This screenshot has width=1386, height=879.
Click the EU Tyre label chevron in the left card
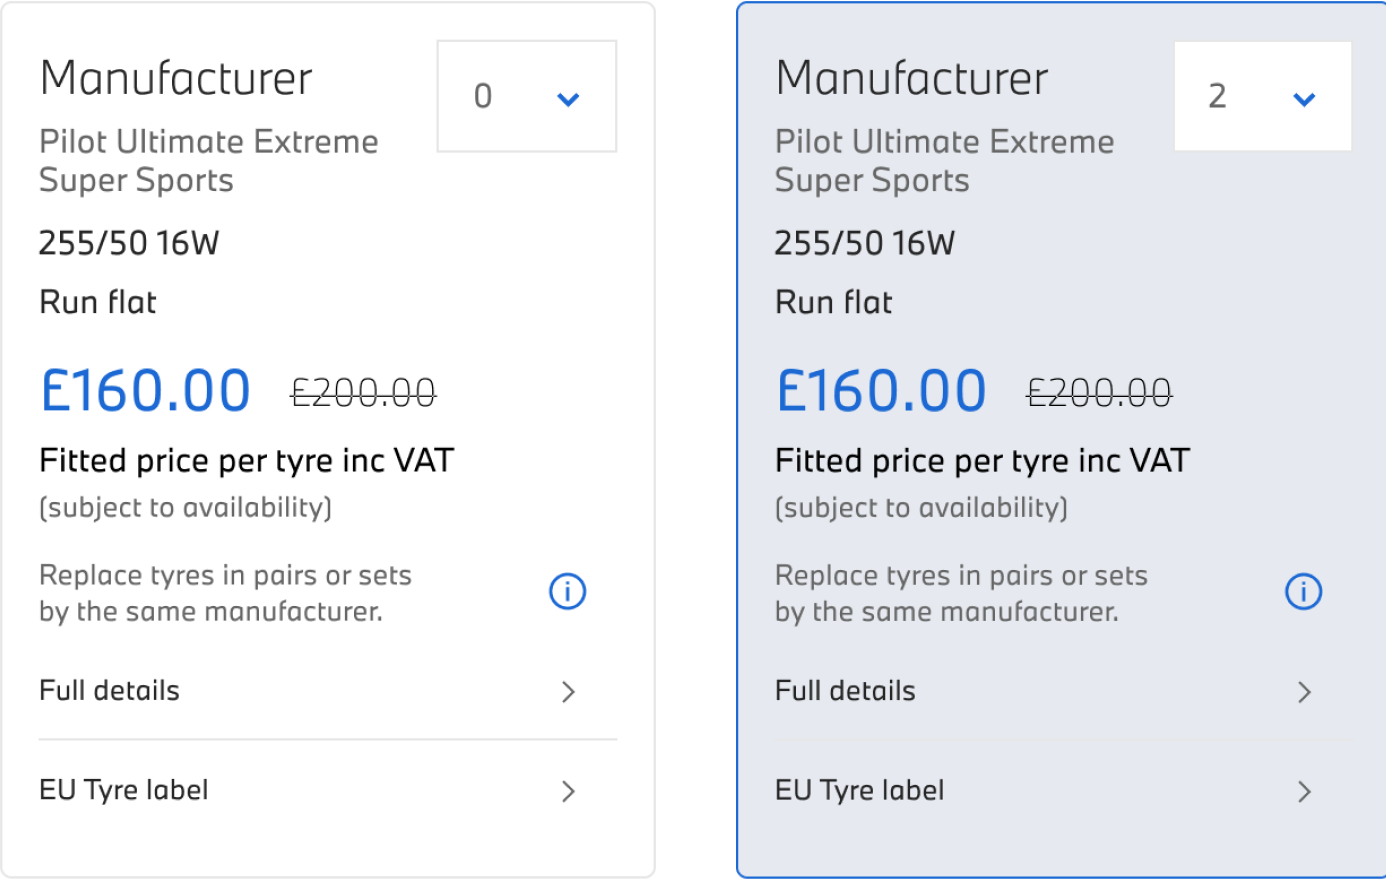coord(568,792)
